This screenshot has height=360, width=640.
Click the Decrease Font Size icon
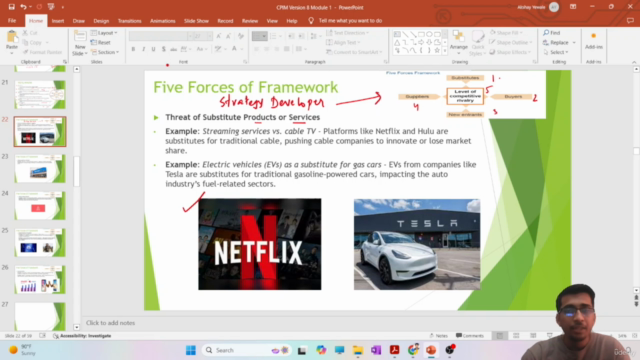click(228, 36)
